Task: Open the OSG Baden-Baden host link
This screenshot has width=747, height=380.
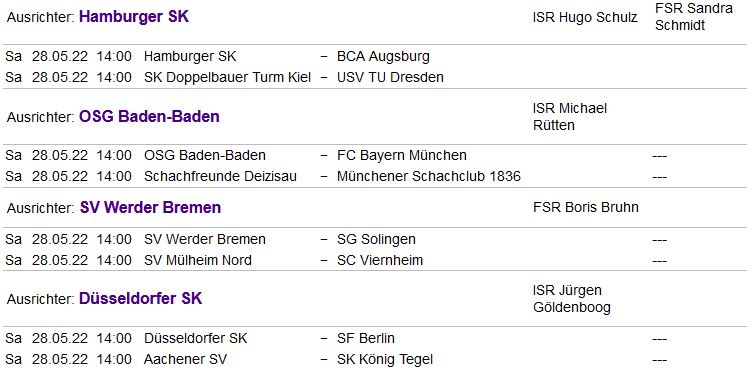Action: tap(149, 117)
